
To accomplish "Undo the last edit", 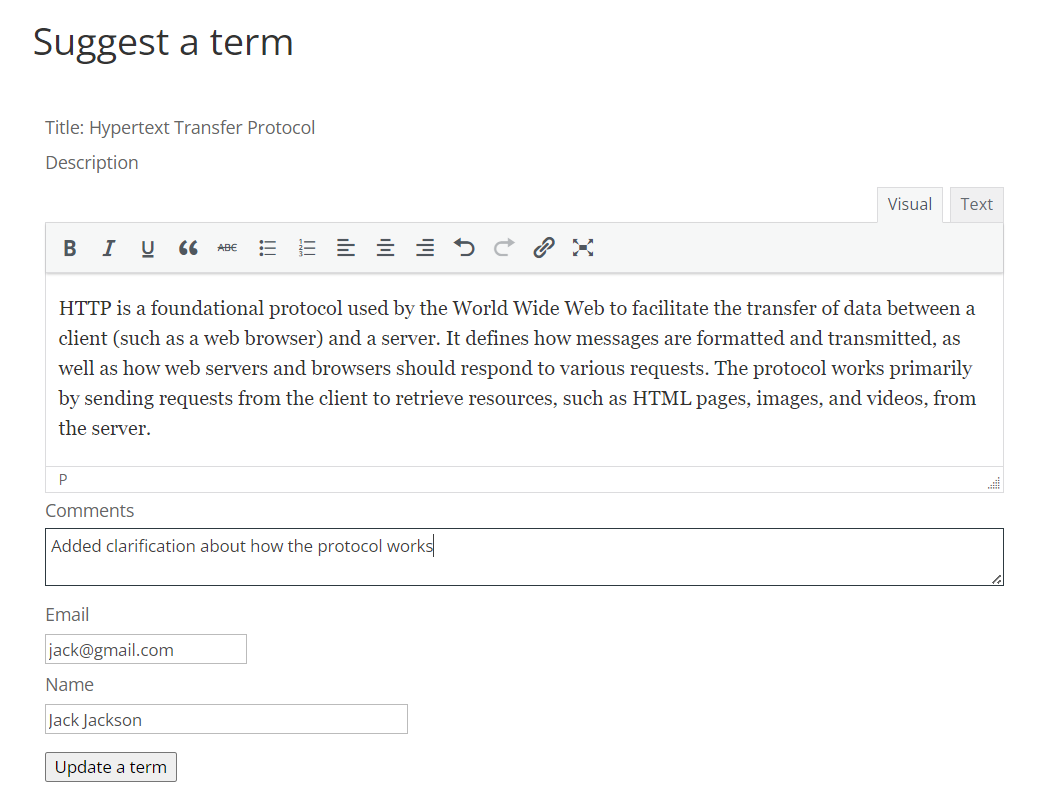I will 464,248.
